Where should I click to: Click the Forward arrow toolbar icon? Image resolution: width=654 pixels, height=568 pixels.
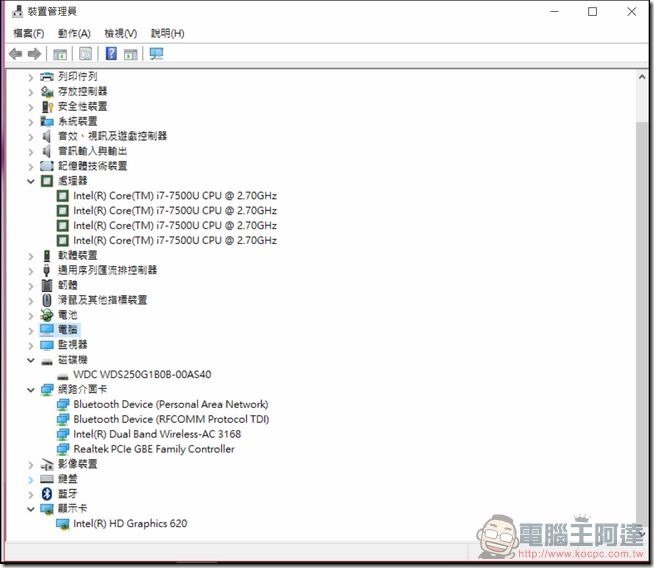pyautogui.click(x=34, y=54)
